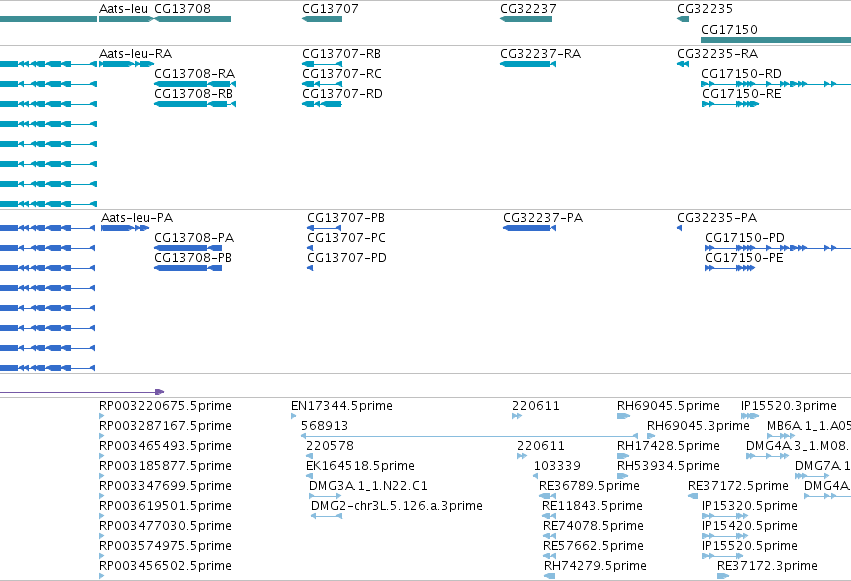Select transcript CG13708-RA
Image resolution: width=851 pixels, height=581 pixels.
click(x=194, y=74)
